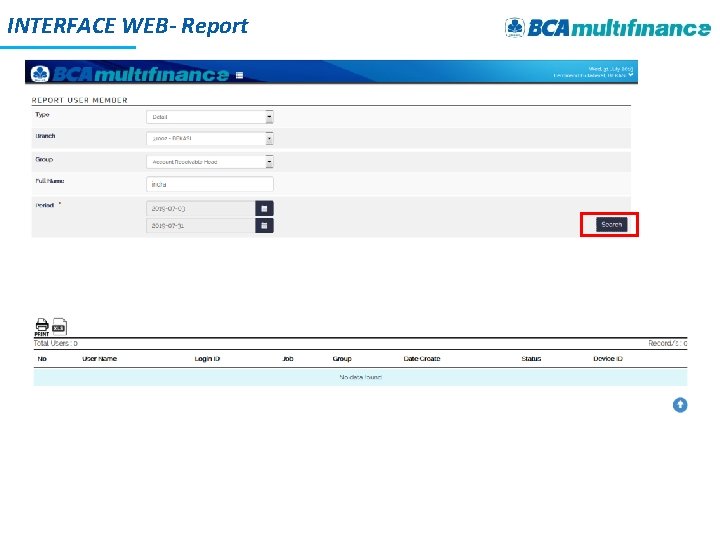Click the Search button
720x540 pixels.
[611, 225]
